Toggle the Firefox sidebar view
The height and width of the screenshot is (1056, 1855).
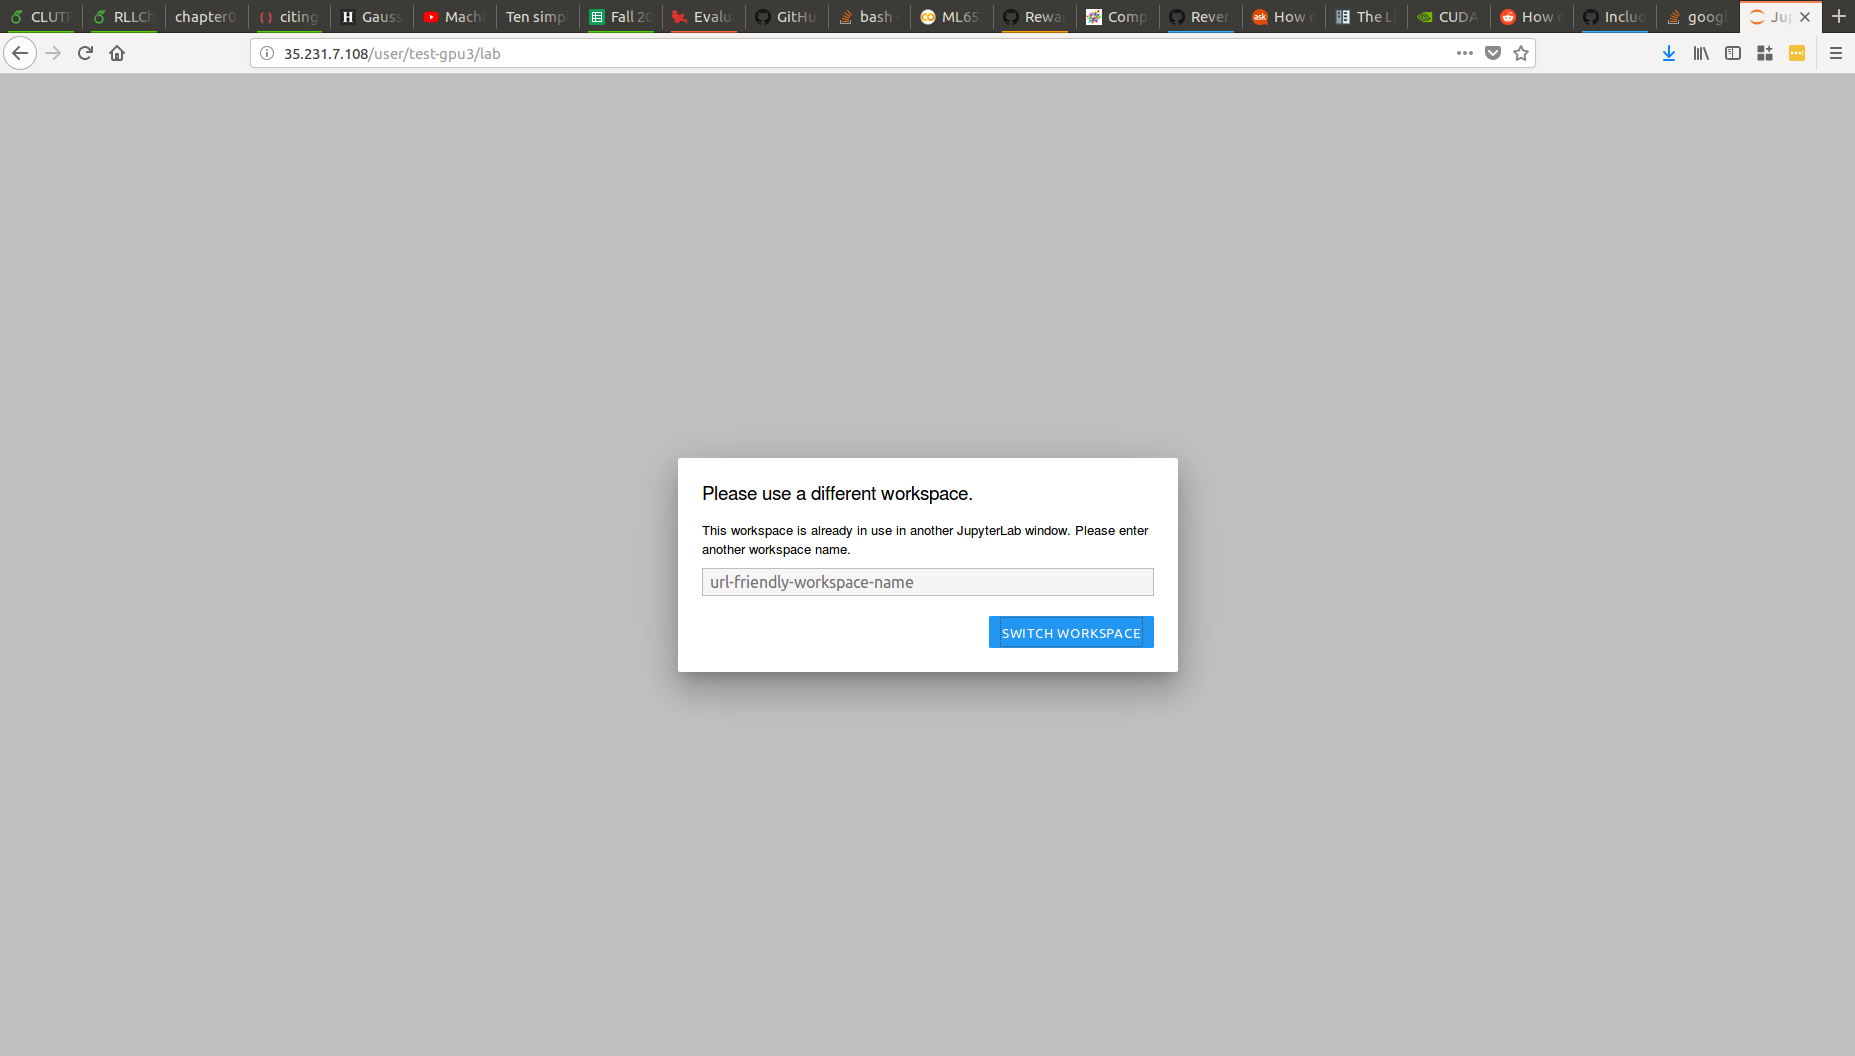click(1732, 53)
